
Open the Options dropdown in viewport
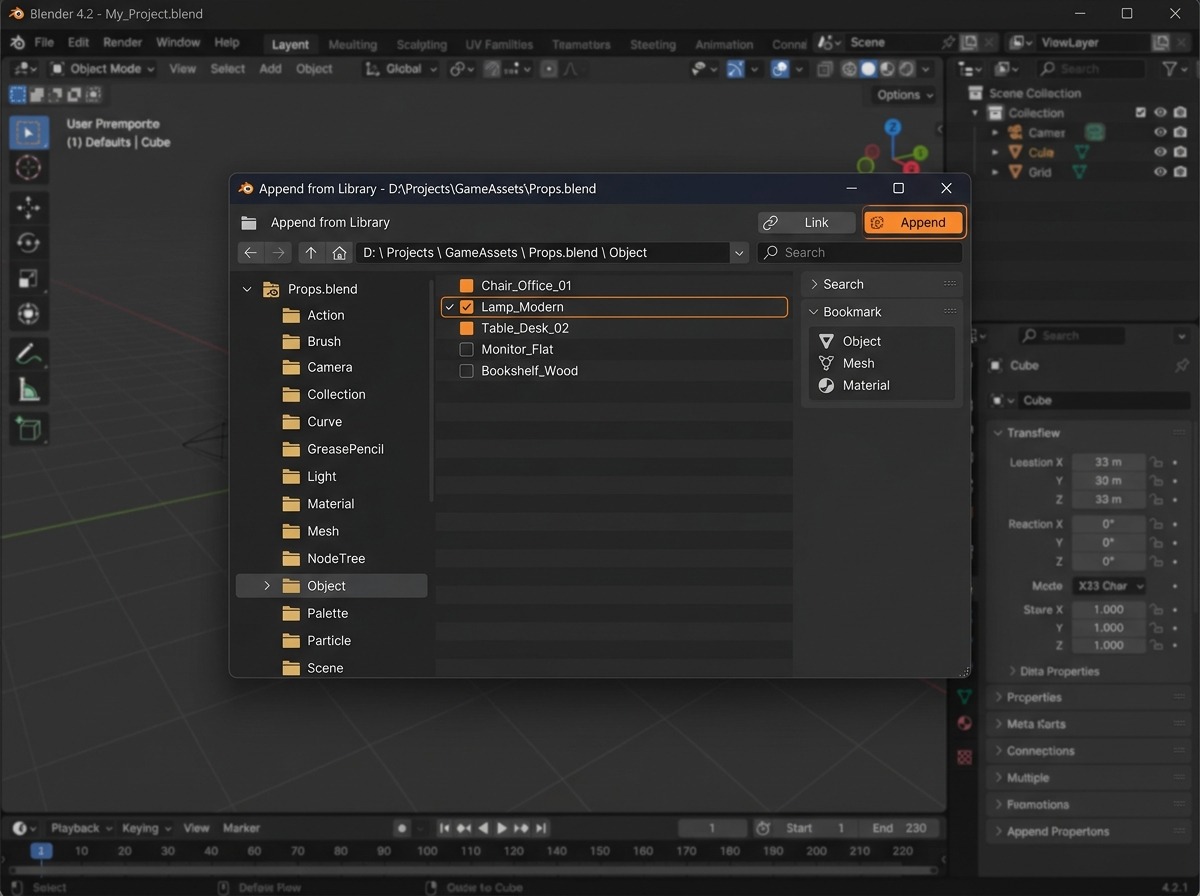(905, 95)
